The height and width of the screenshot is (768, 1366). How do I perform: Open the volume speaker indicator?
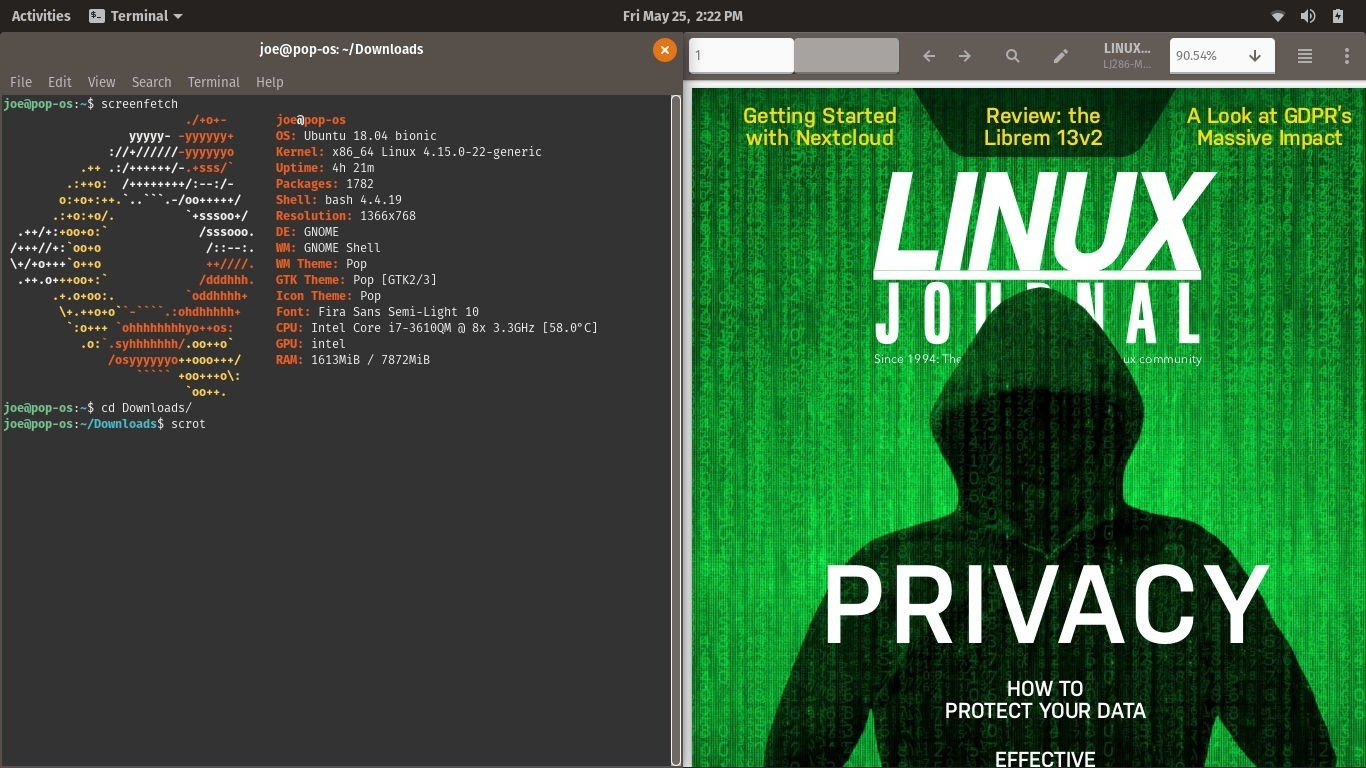tap(1307, 16)
